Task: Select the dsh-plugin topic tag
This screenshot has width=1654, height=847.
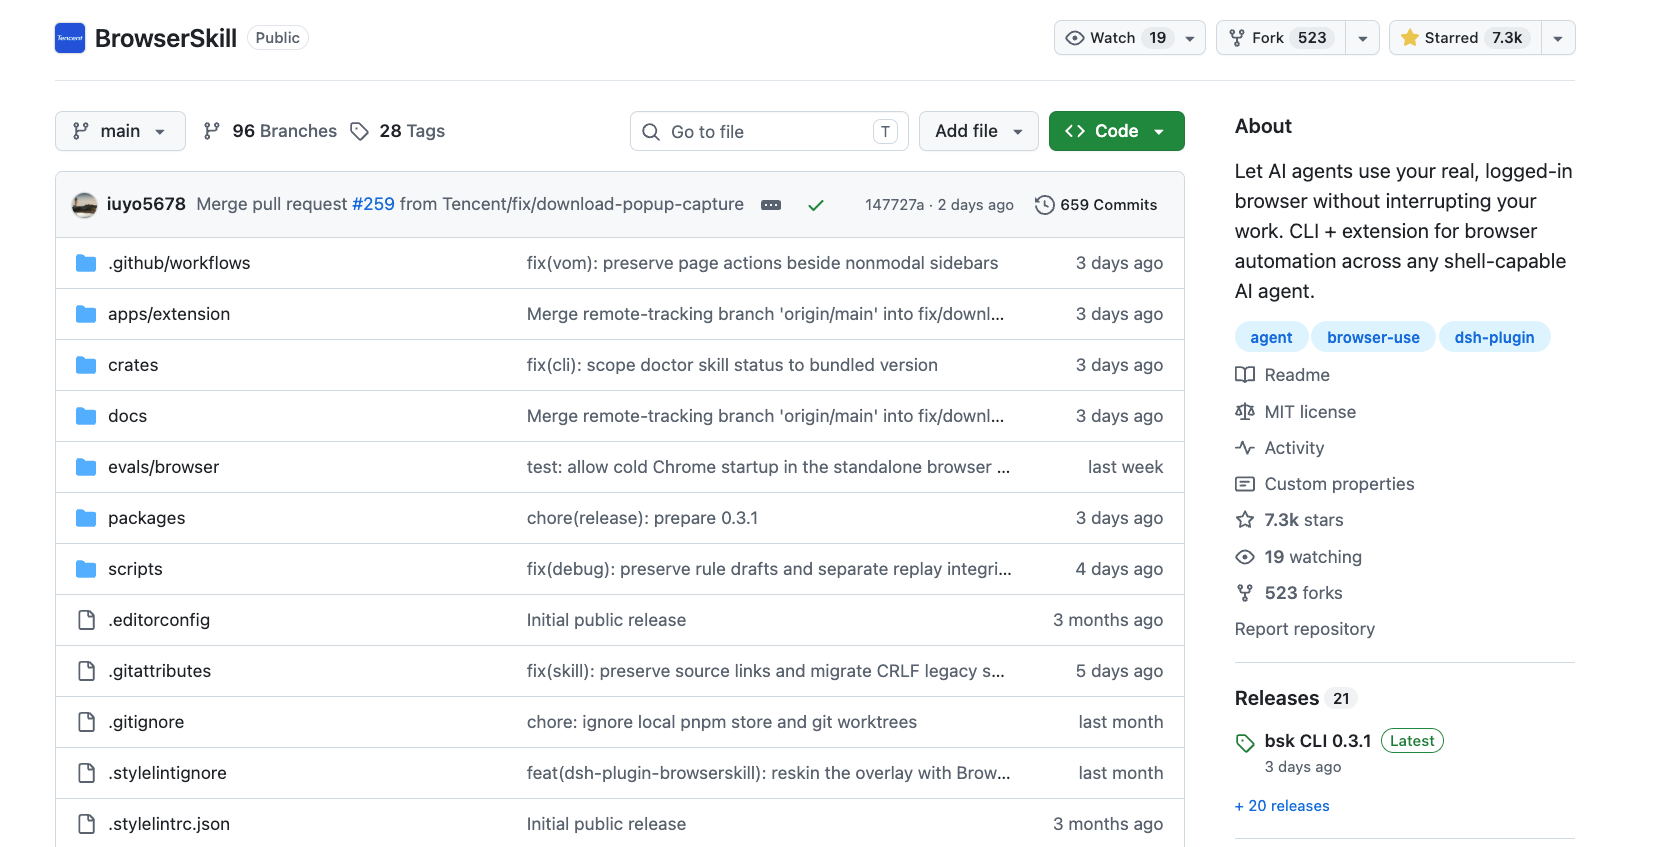Action: pyautogui.click(x=1494, y=337)
